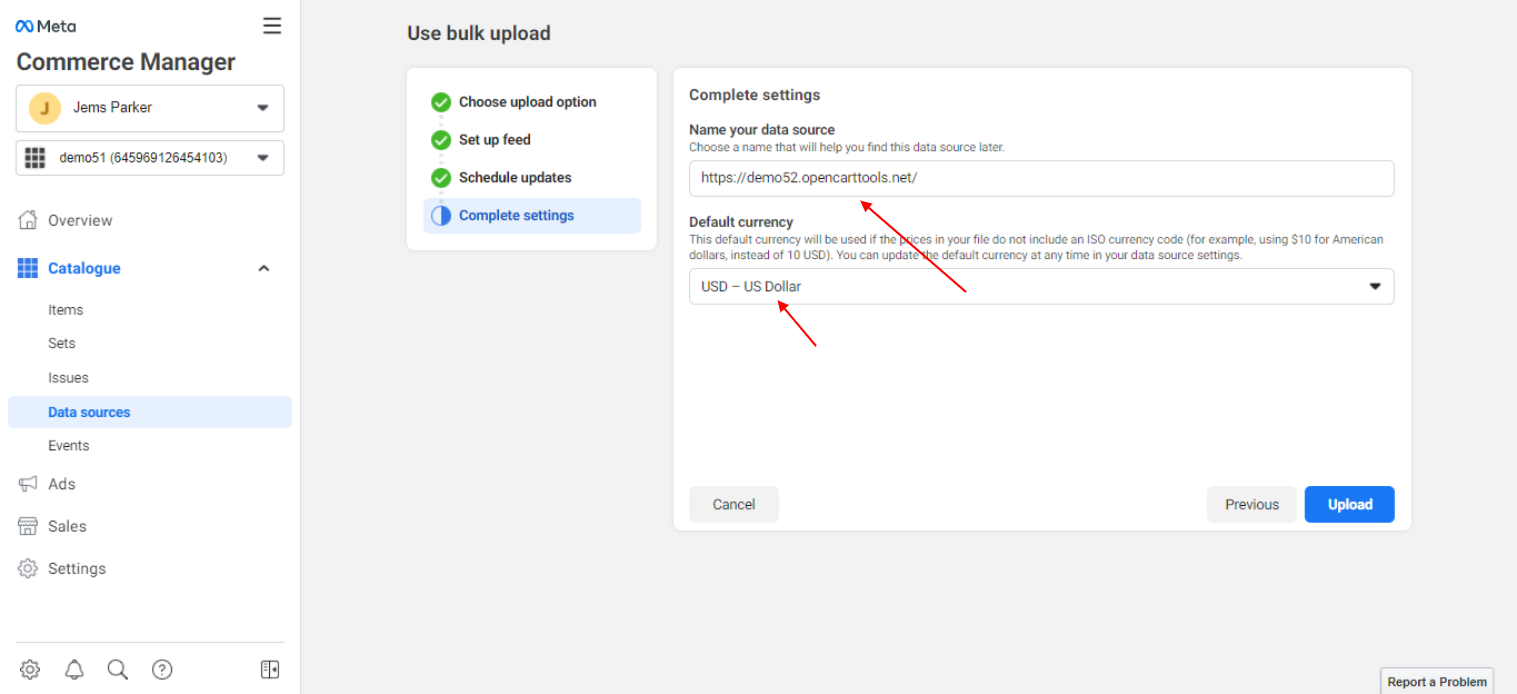Click the Sales storefront icon
Screen dimensions: 1517x694
(x=28, y=526)
